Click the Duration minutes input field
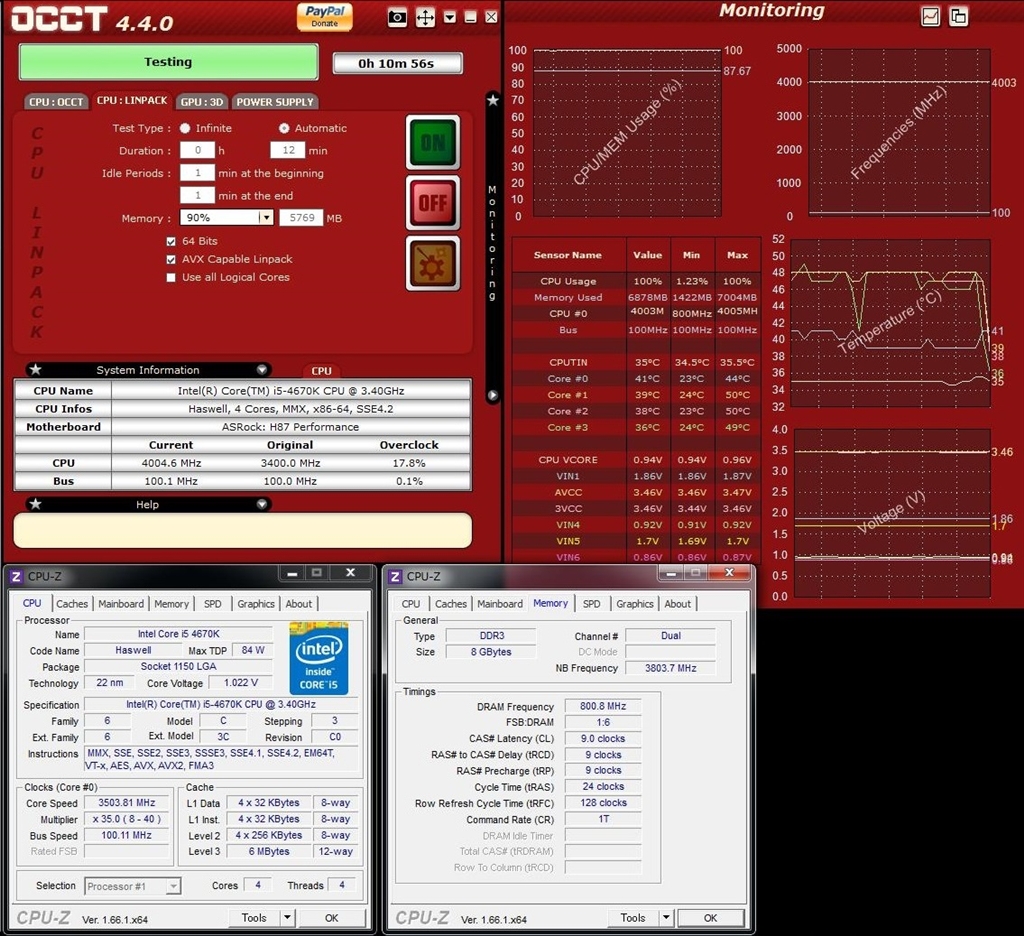Image resolution: width=1024 pixels, height=936 pixels. [x=288, y=150]
